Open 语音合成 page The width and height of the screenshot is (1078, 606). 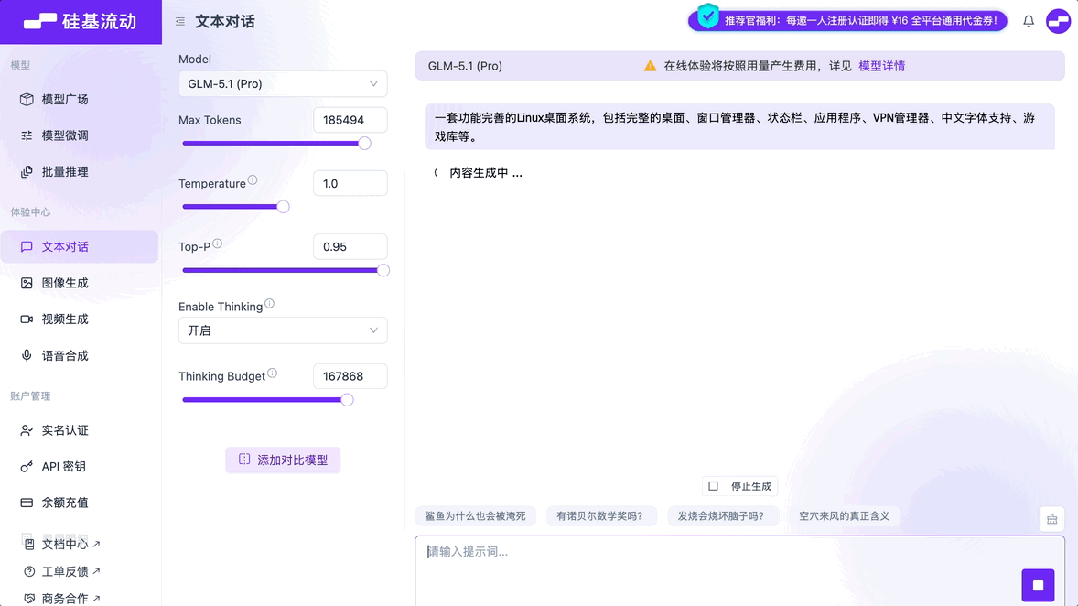point(79,356)
